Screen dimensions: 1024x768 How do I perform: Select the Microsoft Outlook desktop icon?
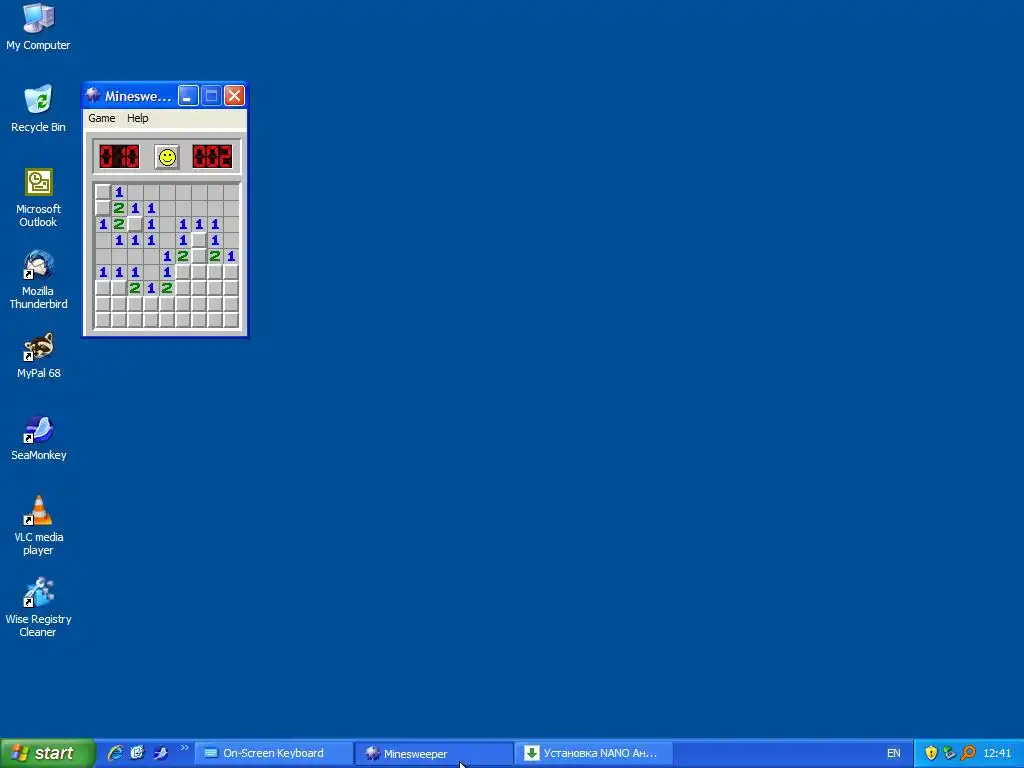[x=38, y=198]
